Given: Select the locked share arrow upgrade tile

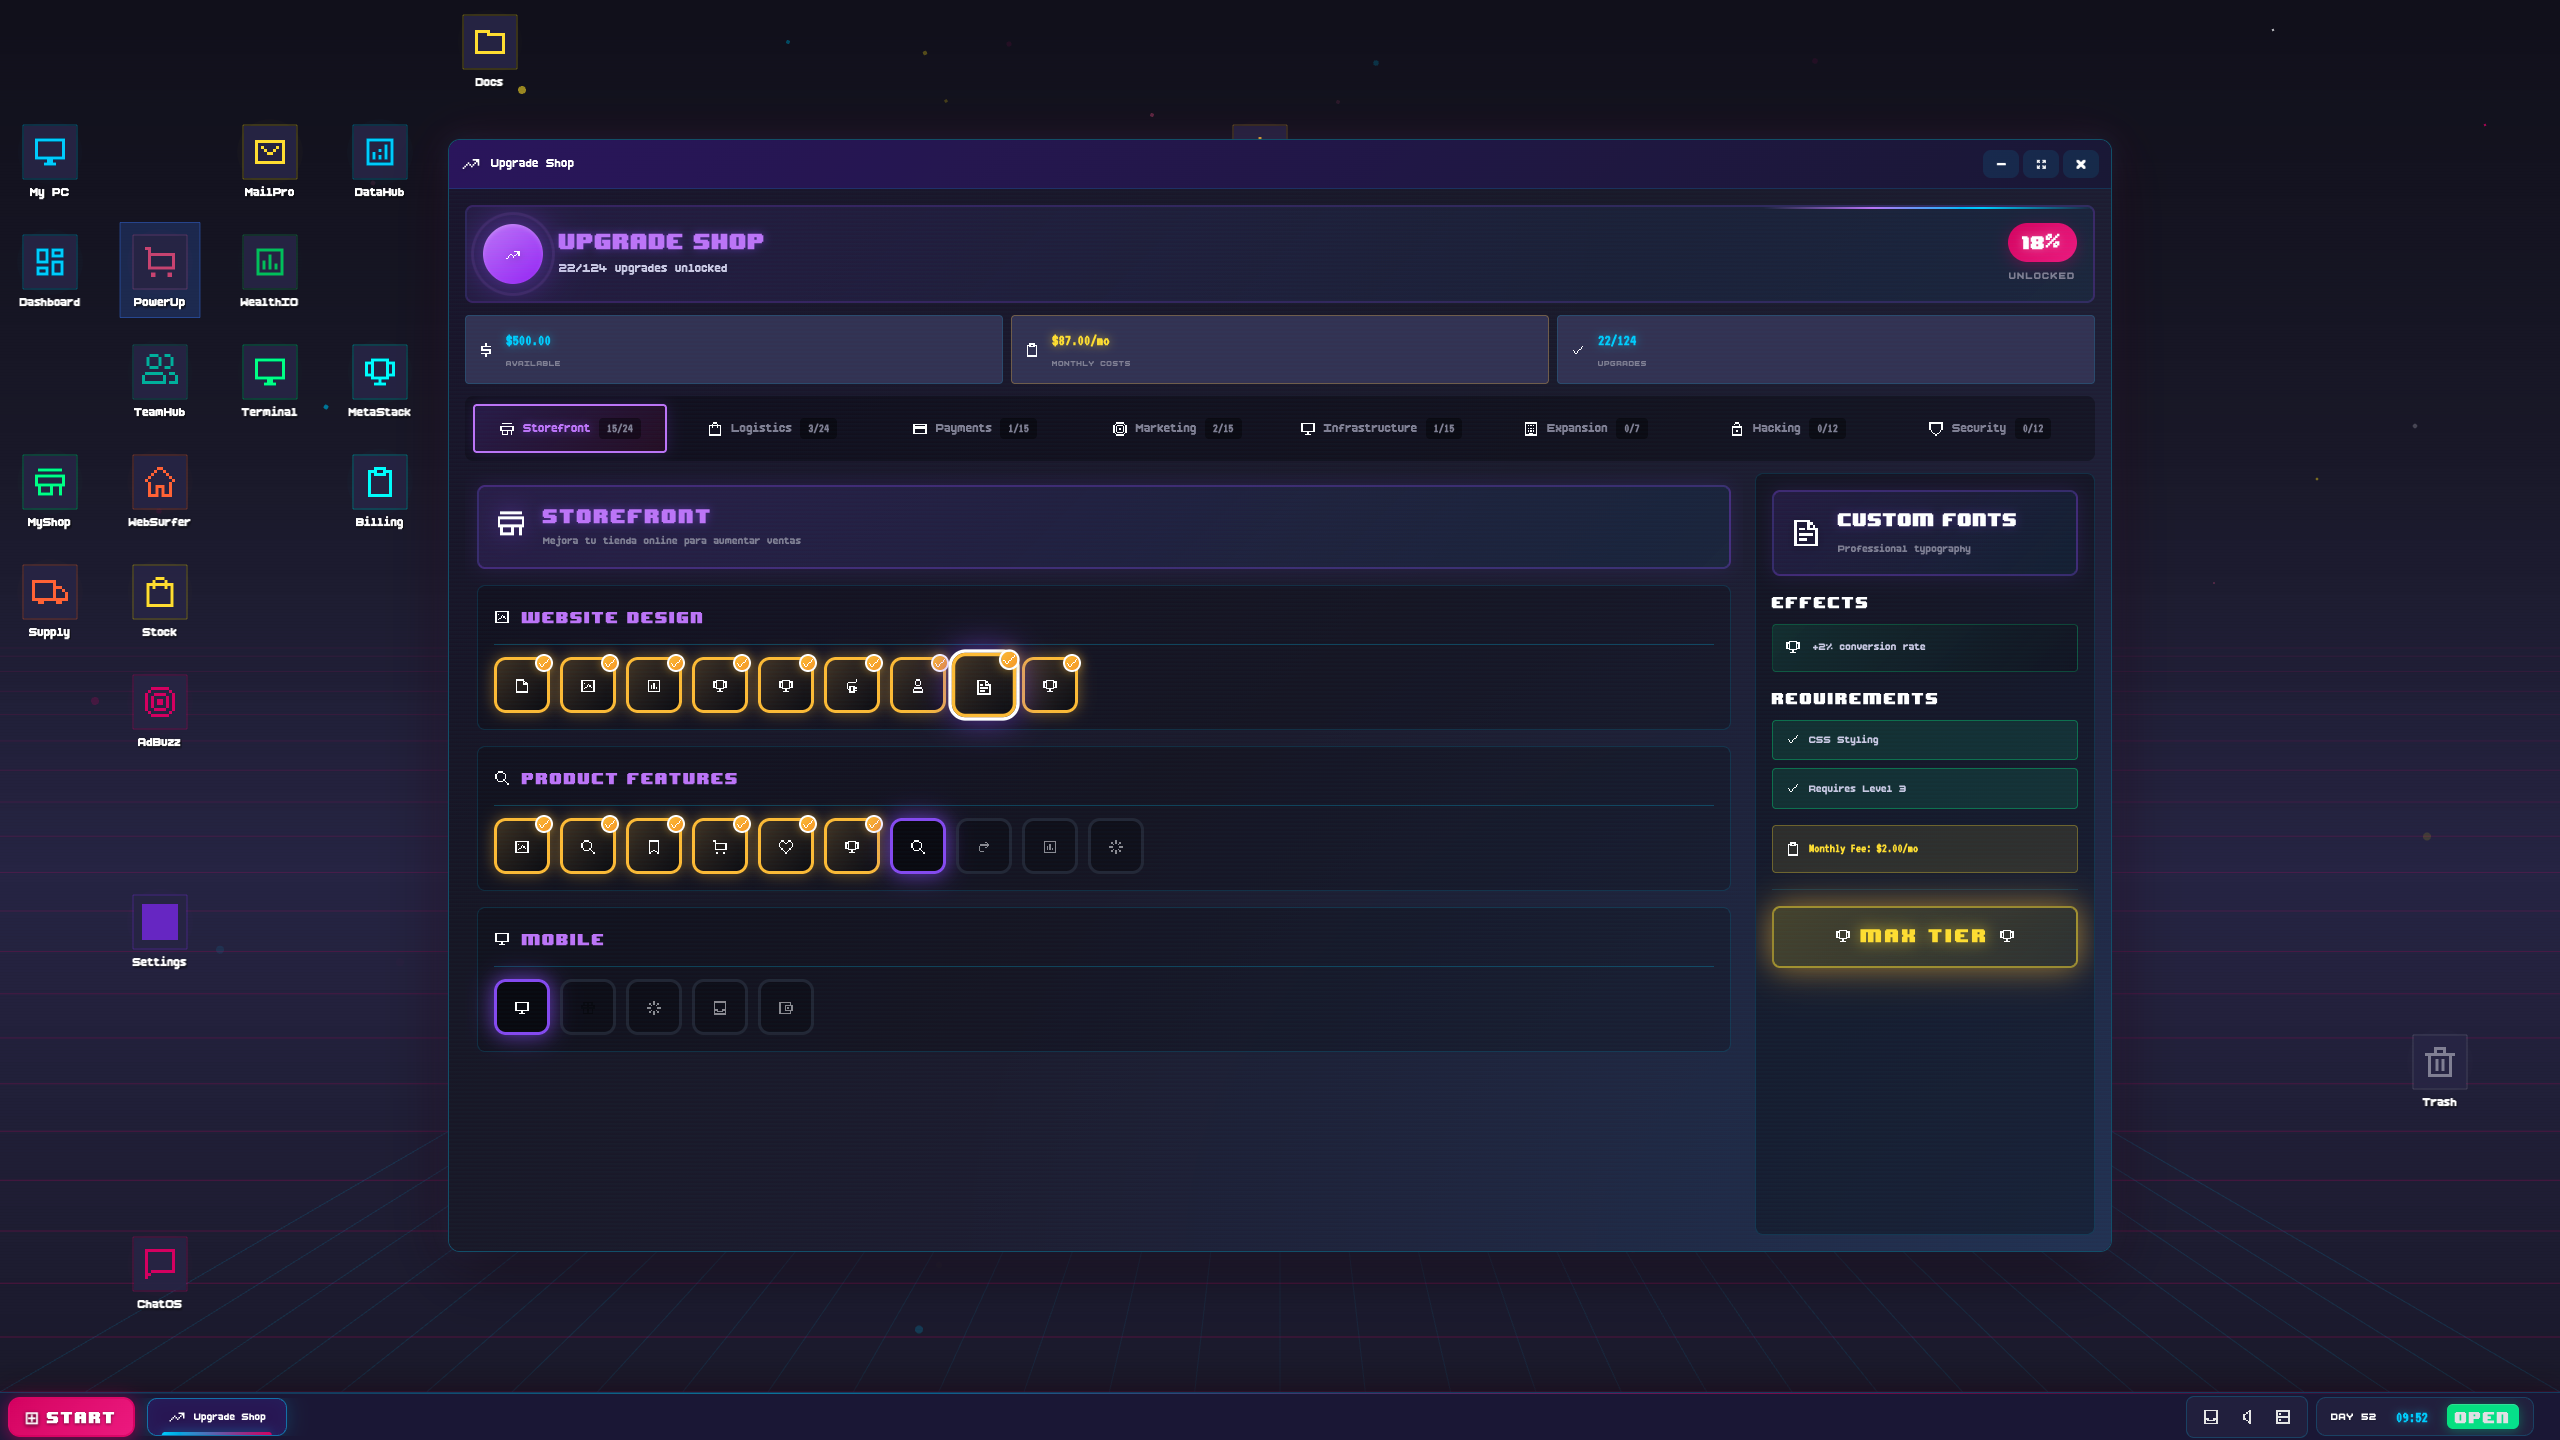Looking at the screenshot, I should point(983,847).
